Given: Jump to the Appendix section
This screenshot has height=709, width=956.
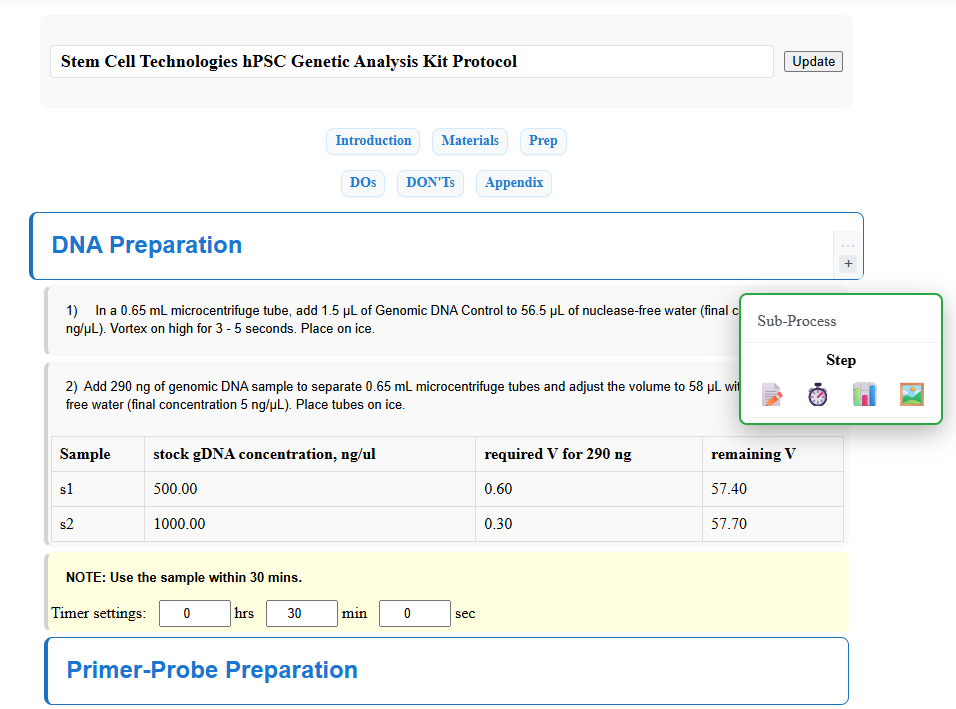Looking at the screenshot, I should tap(513, 183).
